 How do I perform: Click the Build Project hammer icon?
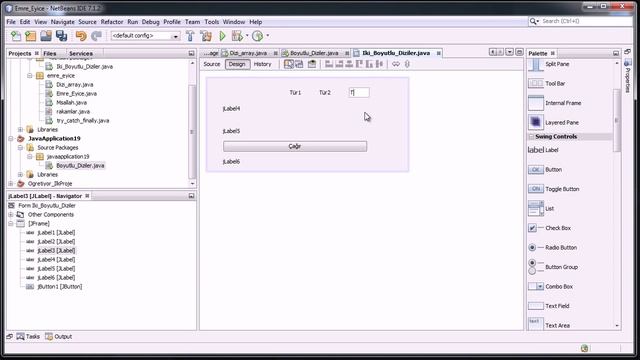(190, 36)
